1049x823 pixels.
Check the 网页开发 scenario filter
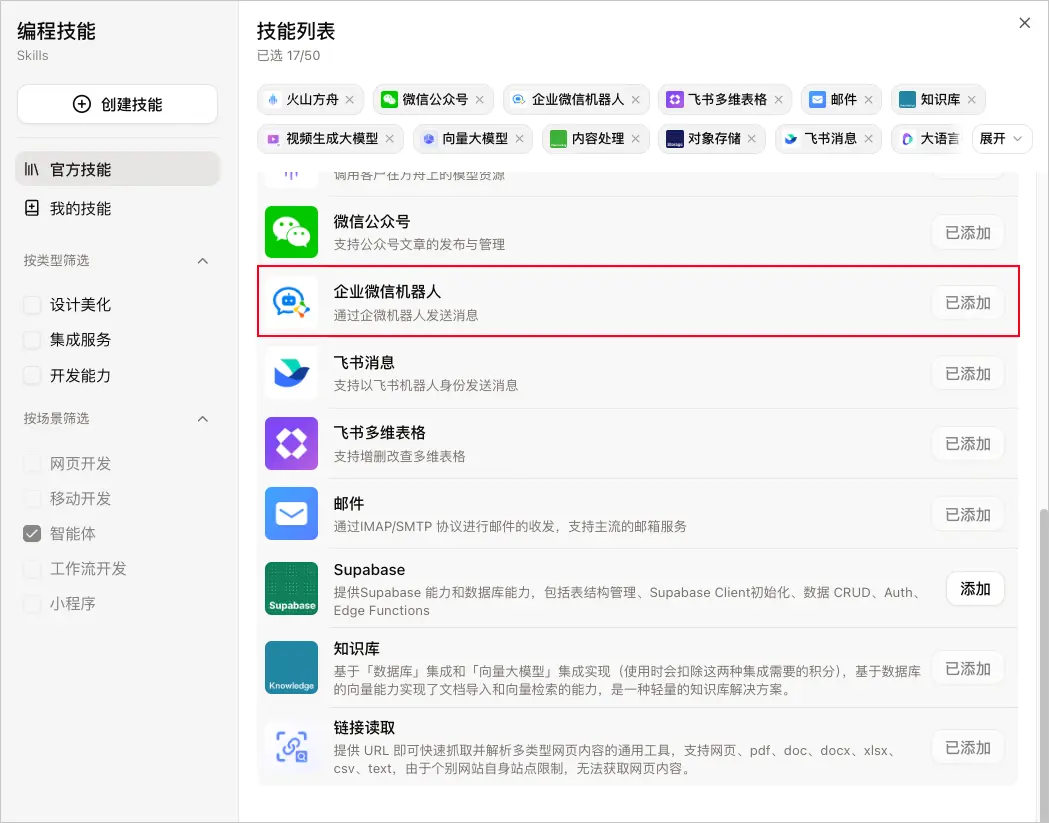click(x=32, y=463)
